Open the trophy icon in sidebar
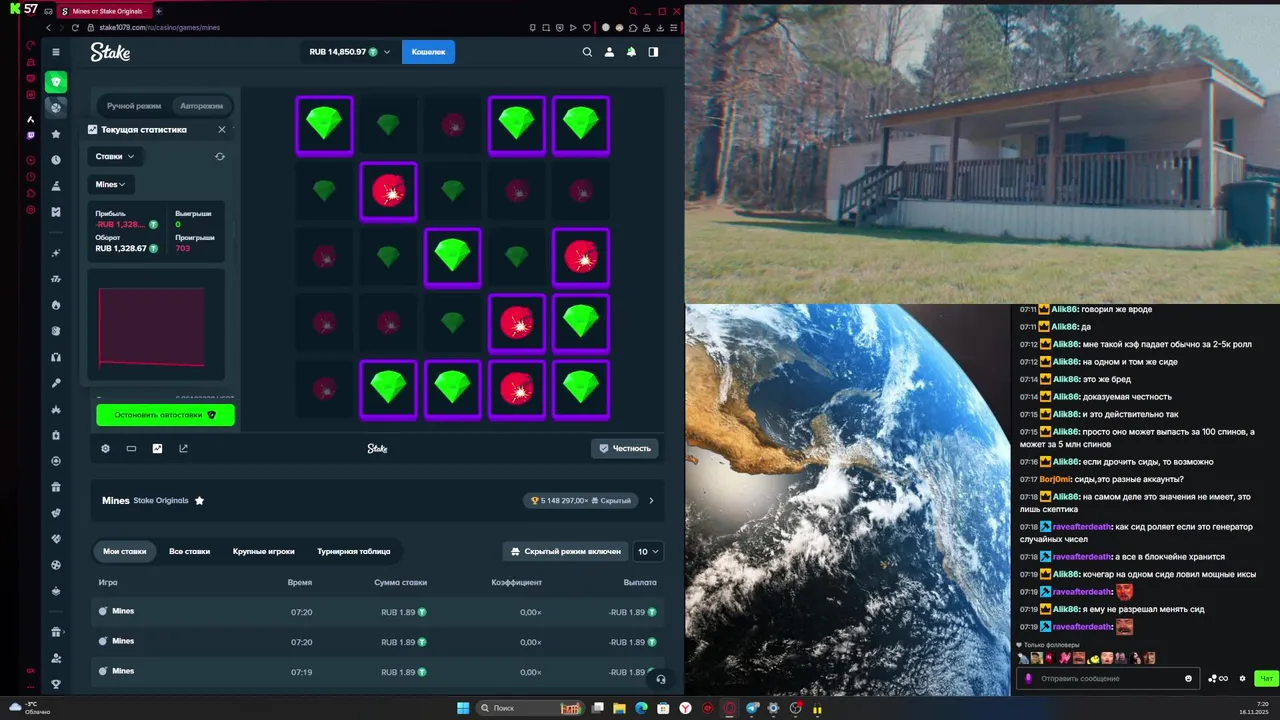 [56, 684]
